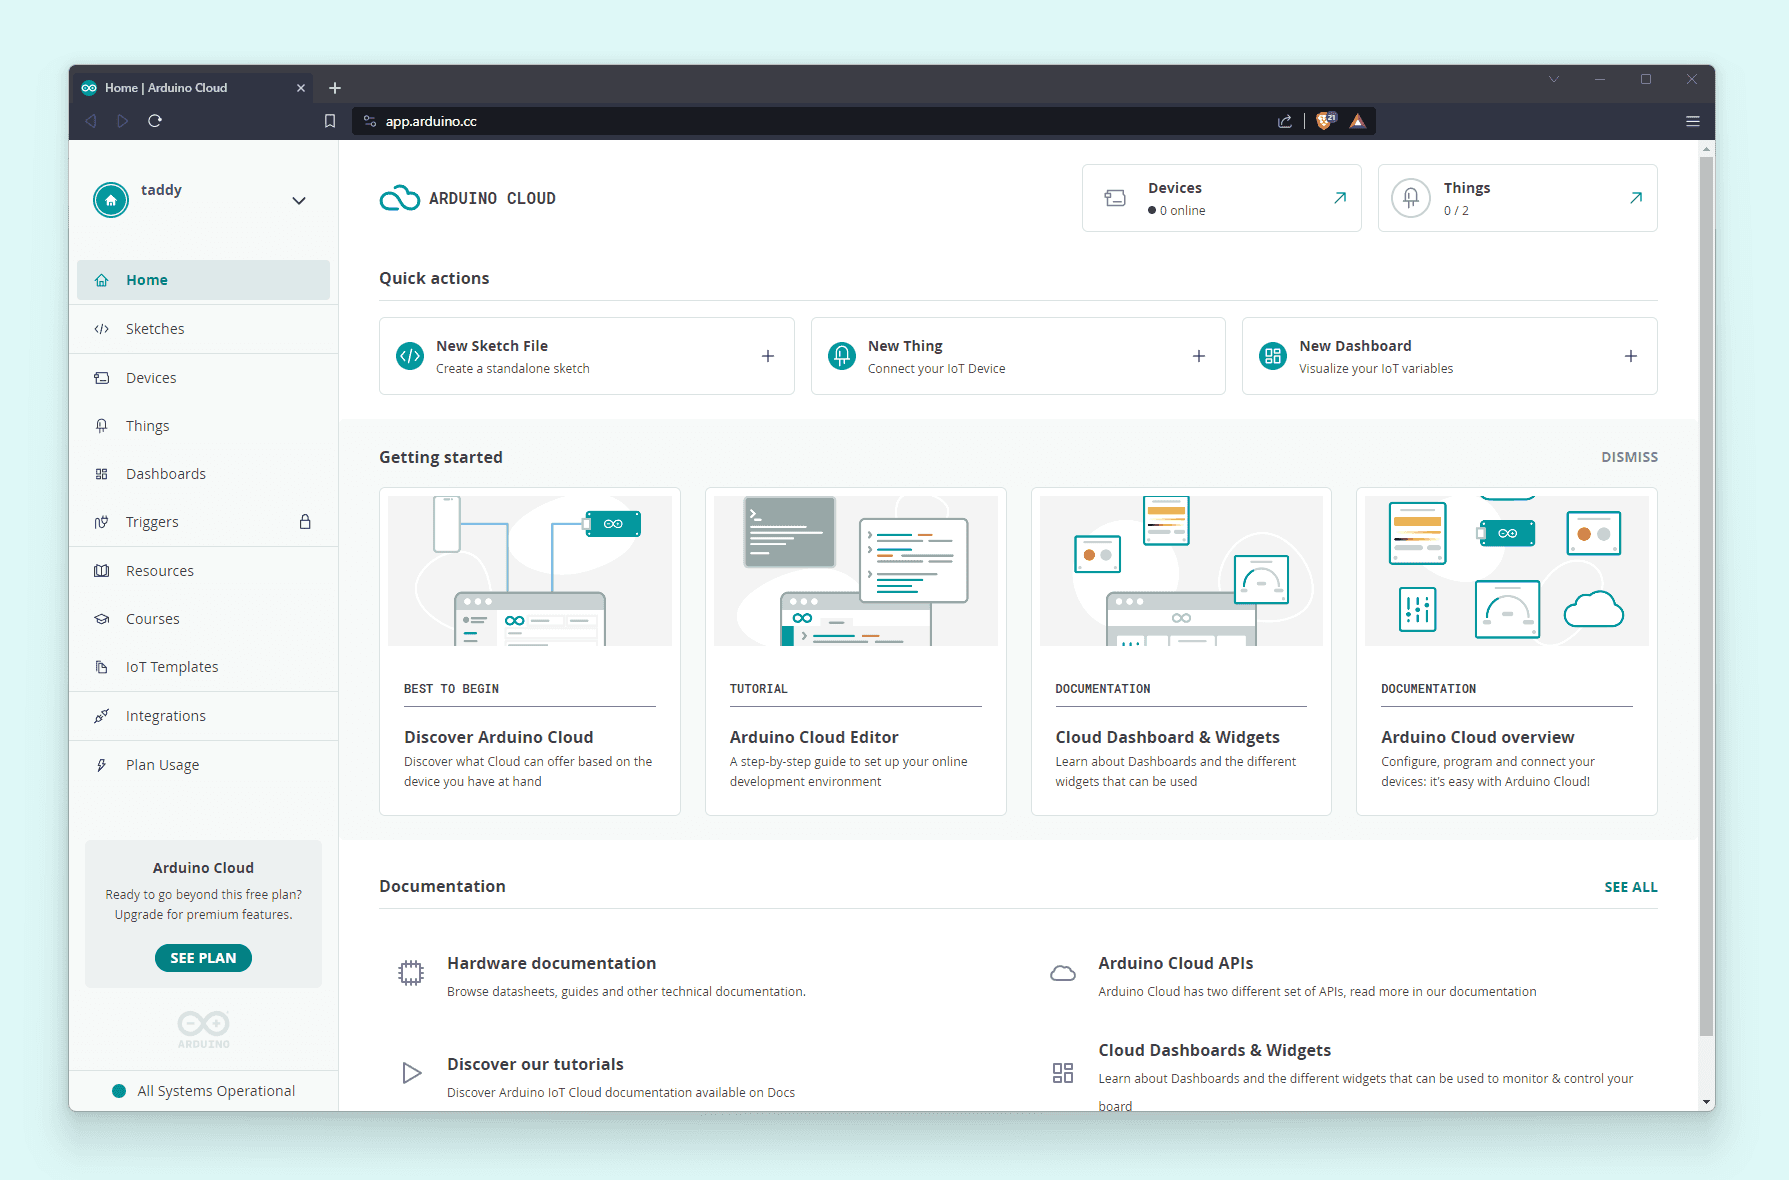1789x1180 pixels.
Task: Click the SEE ALL documentation link
Action: click(x=1631, y=886)
